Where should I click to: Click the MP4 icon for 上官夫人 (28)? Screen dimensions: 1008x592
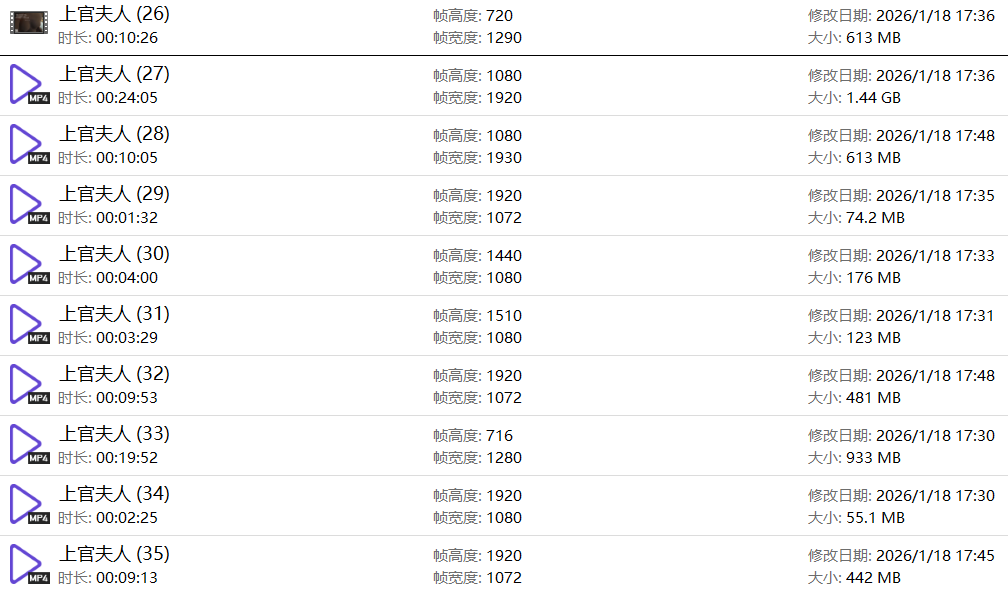[x=27, y=145]
